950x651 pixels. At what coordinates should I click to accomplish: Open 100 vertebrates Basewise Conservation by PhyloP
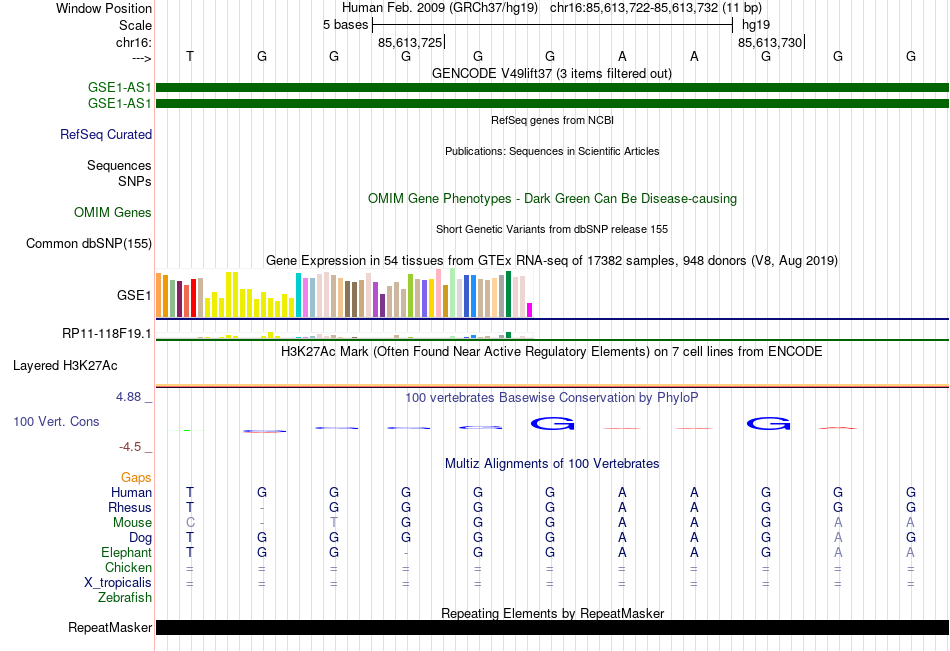coord(552,398)
